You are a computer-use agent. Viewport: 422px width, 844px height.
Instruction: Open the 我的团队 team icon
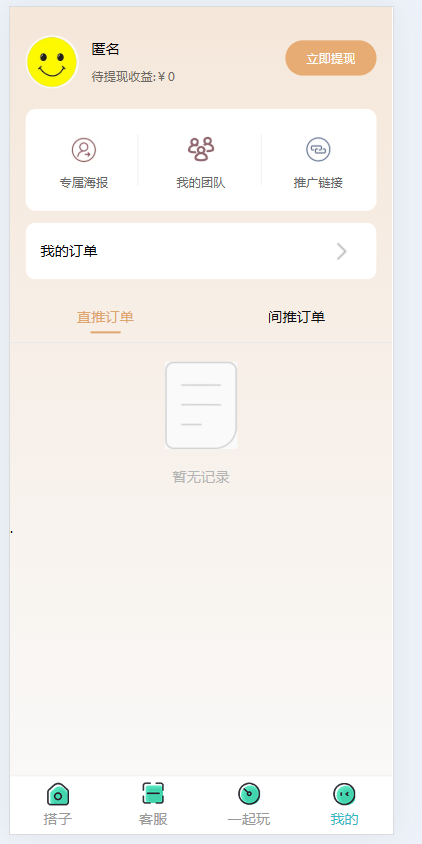tap(201, 149)
